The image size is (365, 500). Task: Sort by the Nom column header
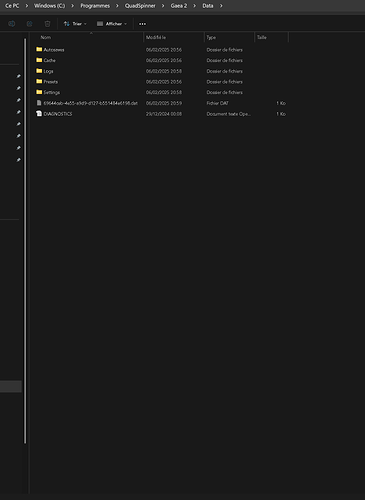tap(46, 37)
